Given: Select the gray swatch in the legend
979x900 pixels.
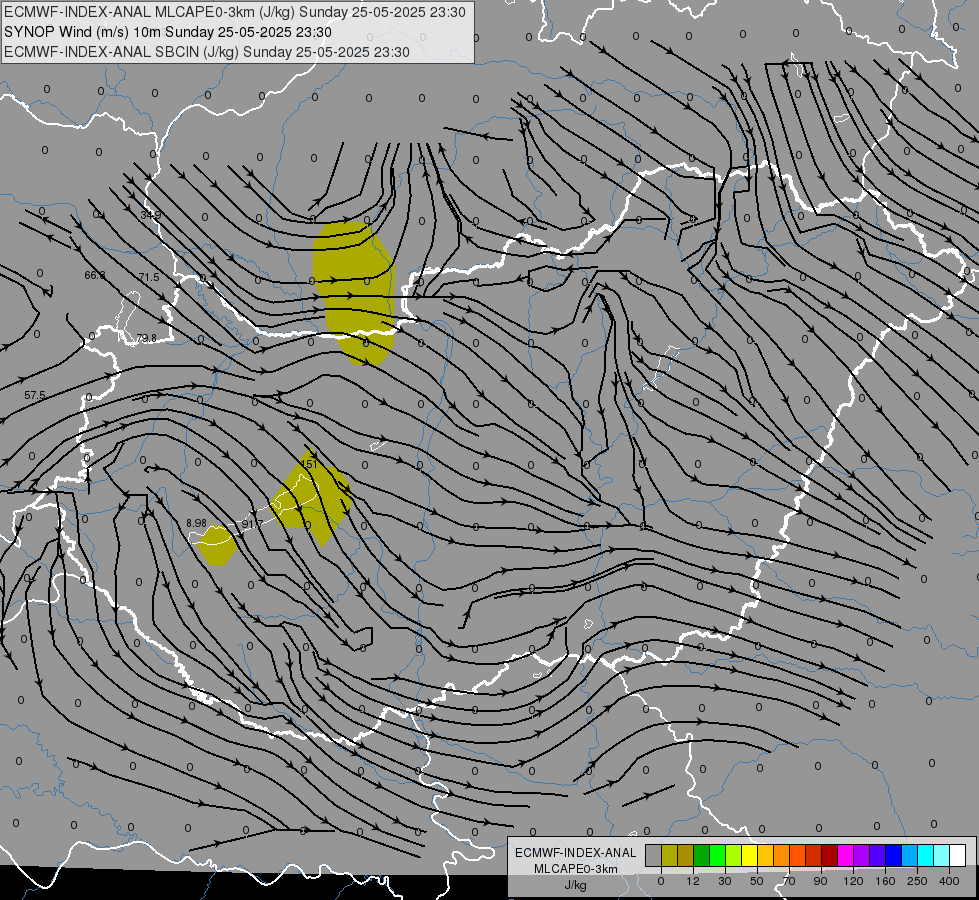Looking at the screenshot, I should coord(653,855).
